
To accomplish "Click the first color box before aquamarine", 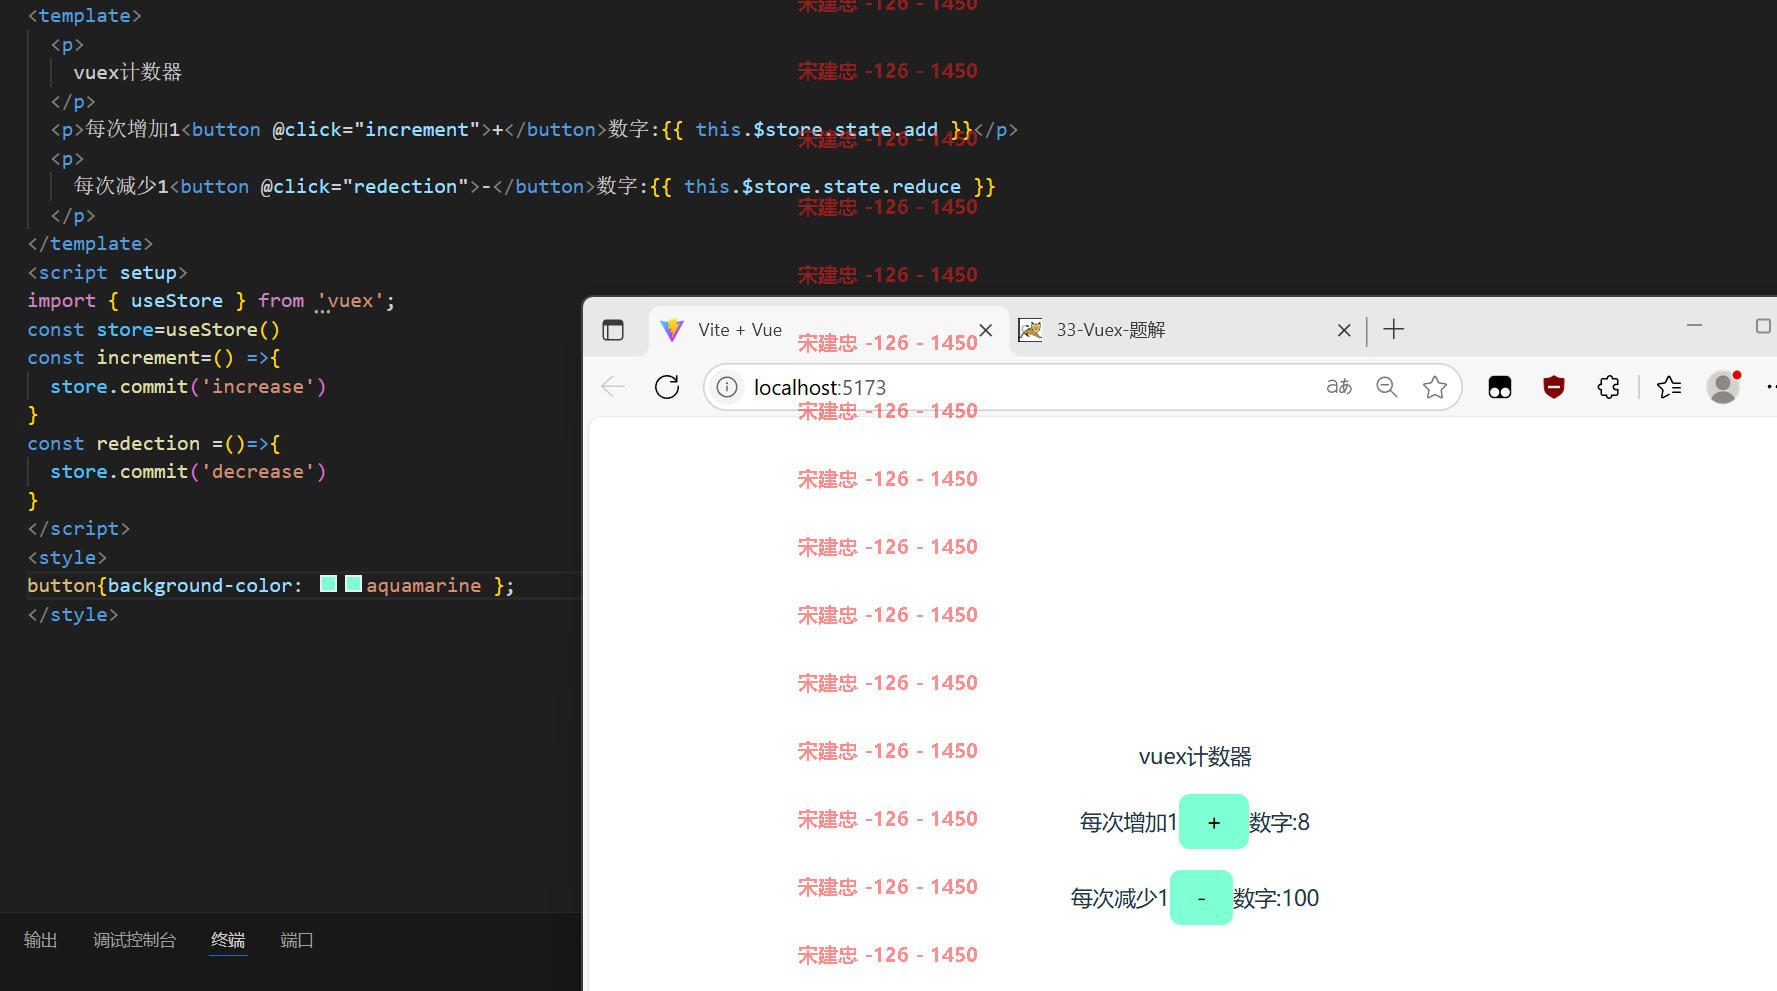I will pos(328,583).
